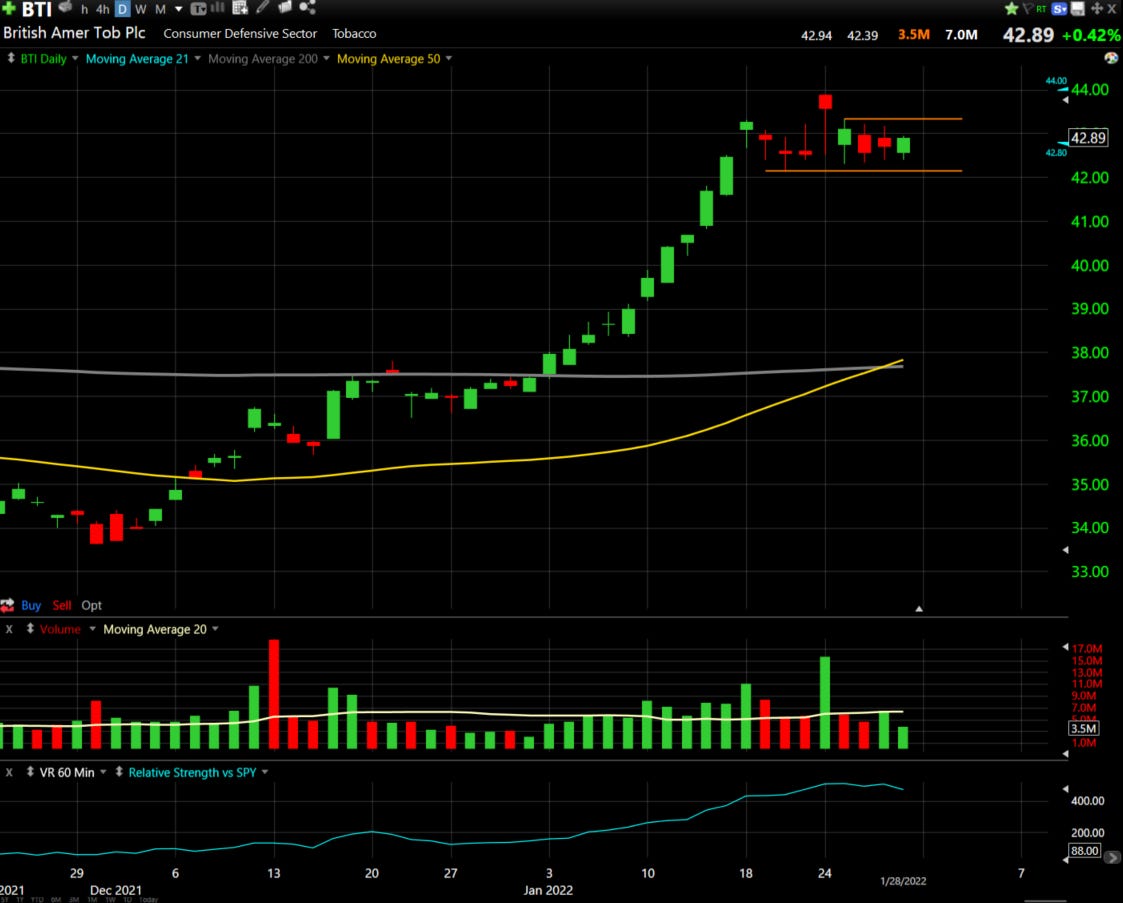The image size is (1123, 903).
Task: Open Moving Average 200 dropdown arrow
Action: click(x=327, y=59)
